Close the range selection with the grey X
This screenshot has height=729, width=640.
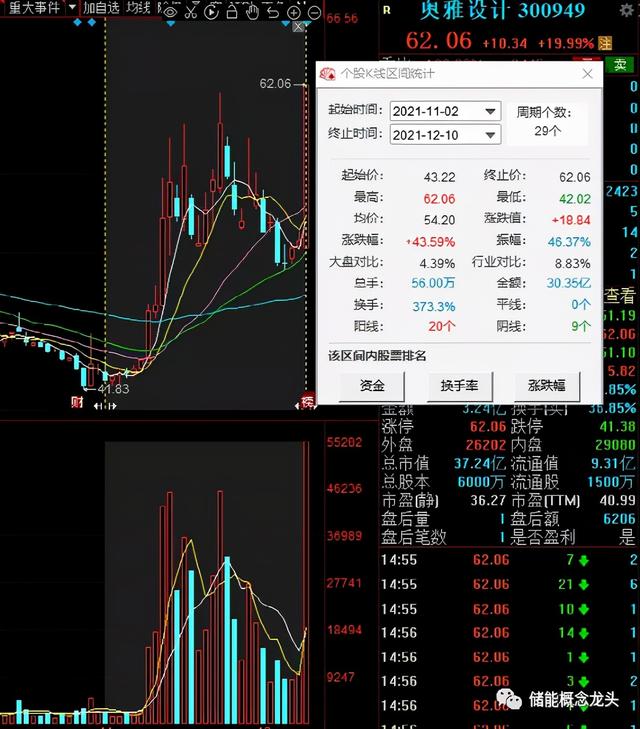click(298, 27)
